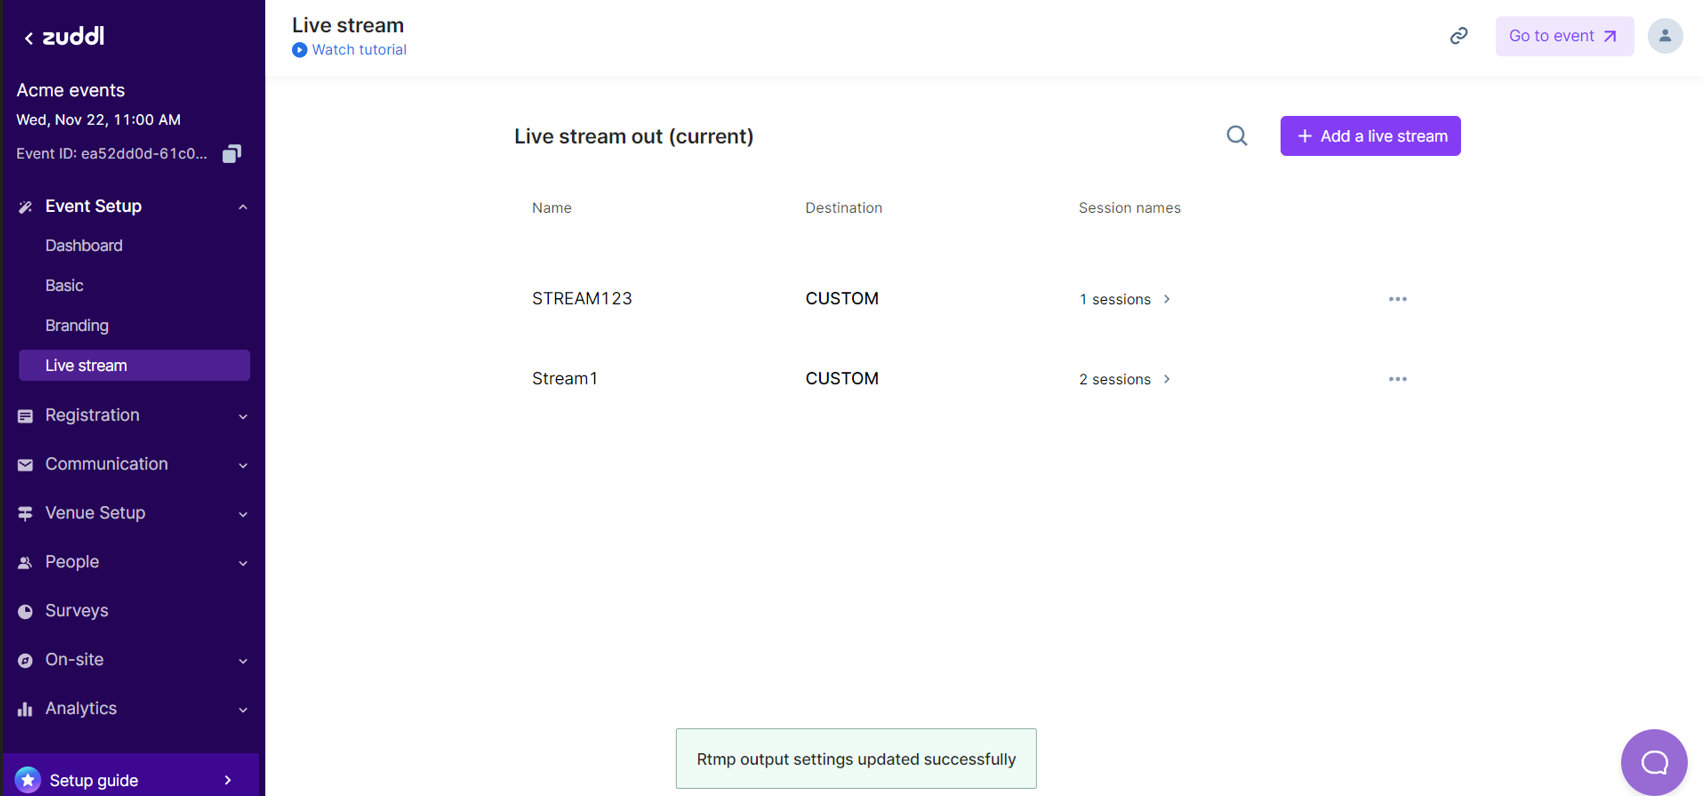The height and width of the screenshot is (796, 1703).
Task: Open the user profile avatar menu
Action: pos(1665,36)
